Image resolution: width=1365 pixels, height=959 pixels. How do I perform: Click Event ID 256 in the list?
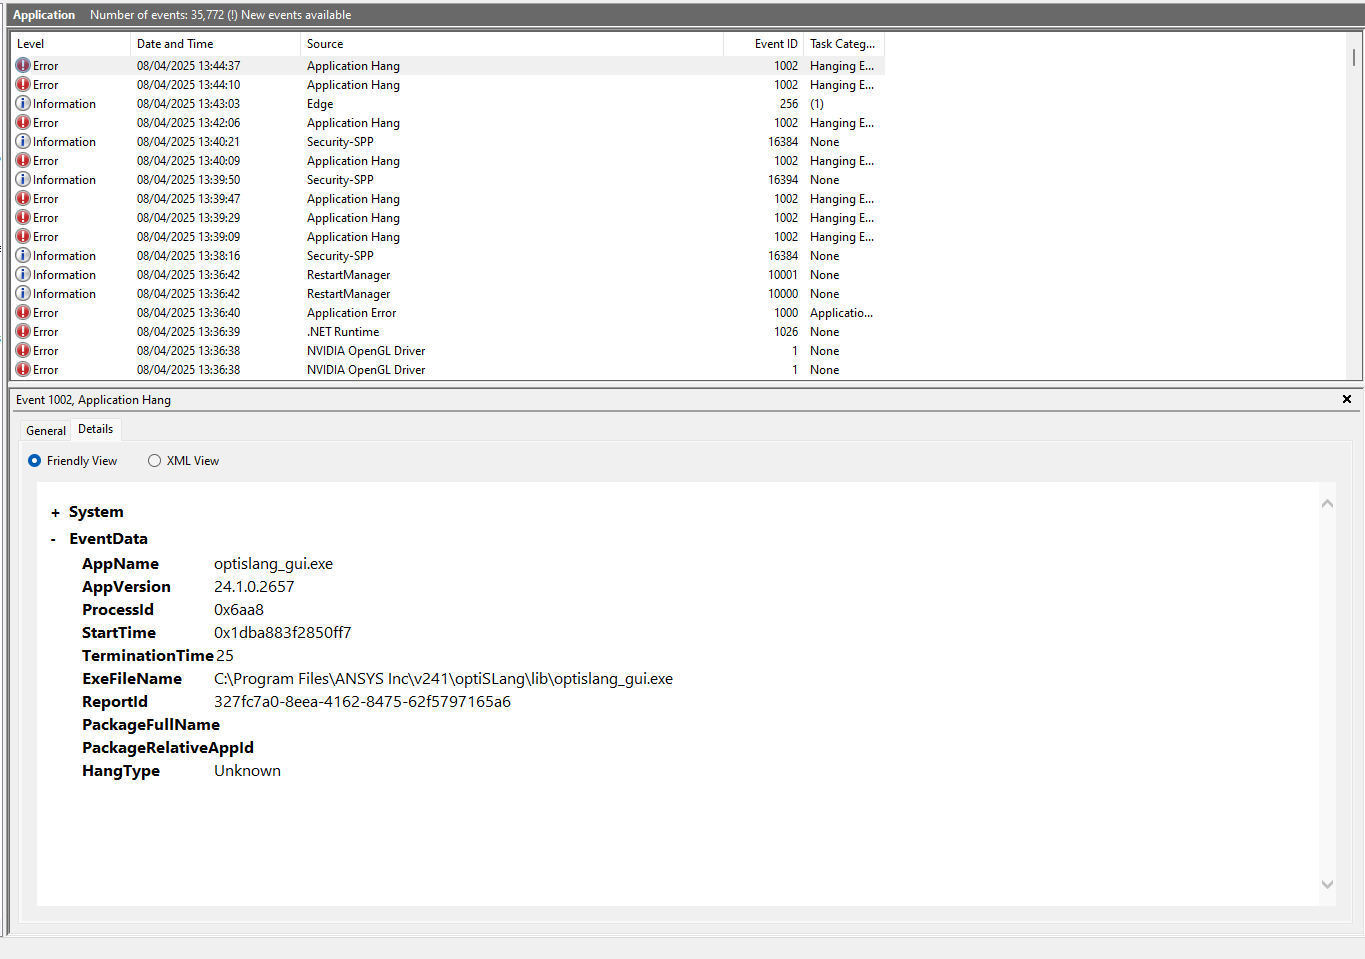pos(789,104)
